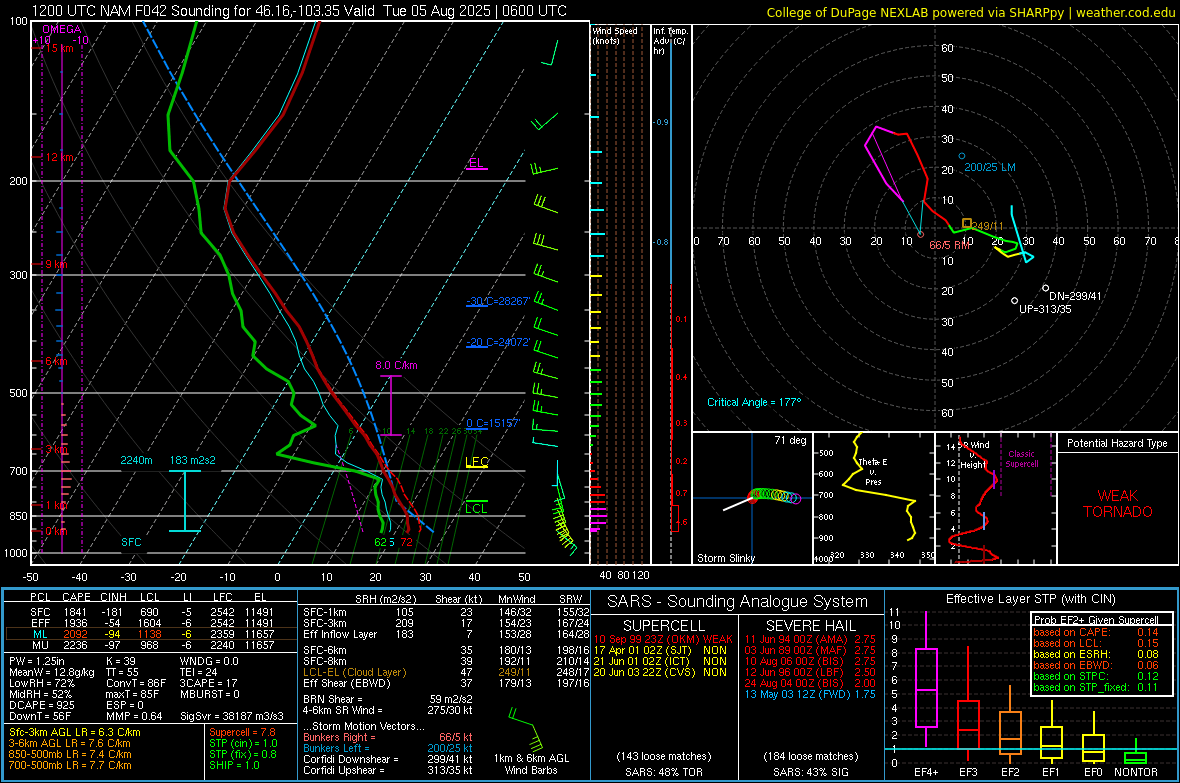
Task: Click the Storm Slinky panel label
Action: click(725, 558)
